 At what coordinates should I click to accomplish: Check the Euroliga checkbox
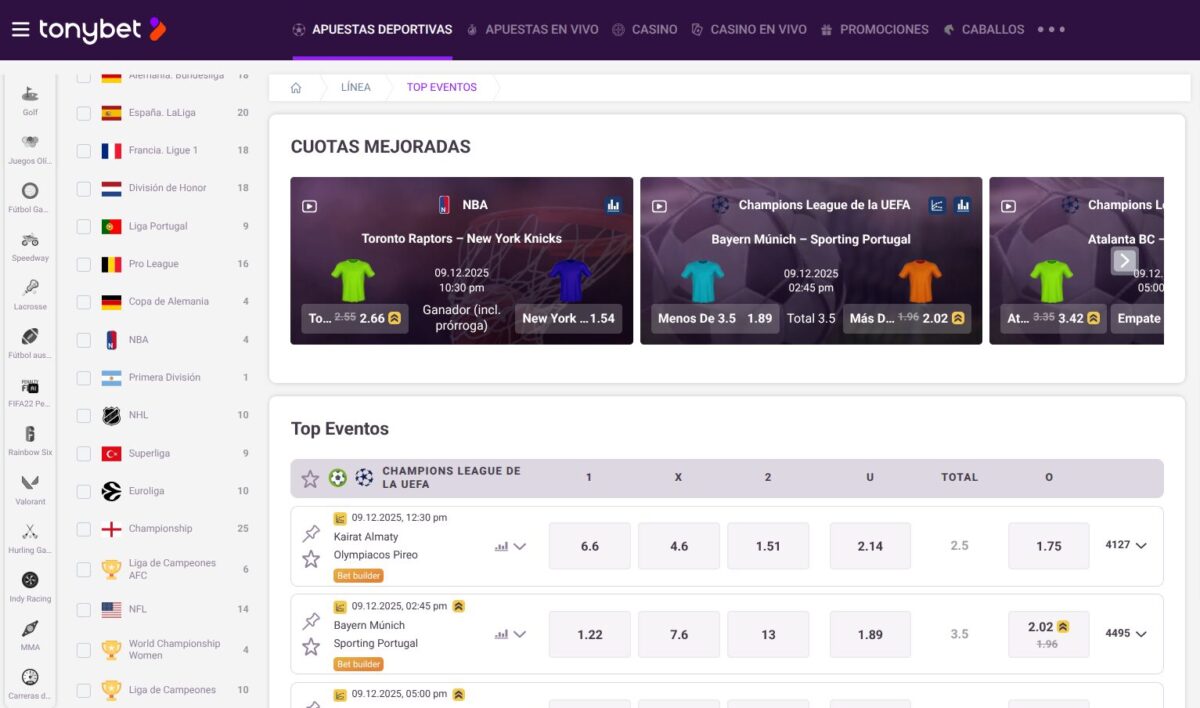[x=84, y=492]
